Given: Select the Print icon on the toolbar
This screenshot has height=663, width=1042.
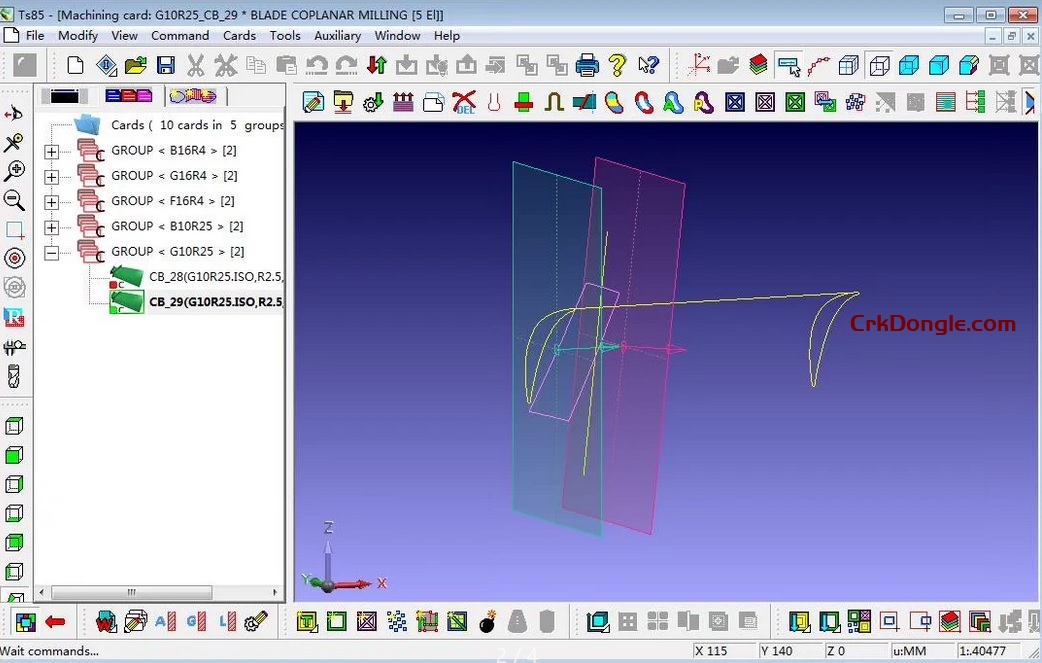Looking at the screenshot, I should (x=586, y=64).
